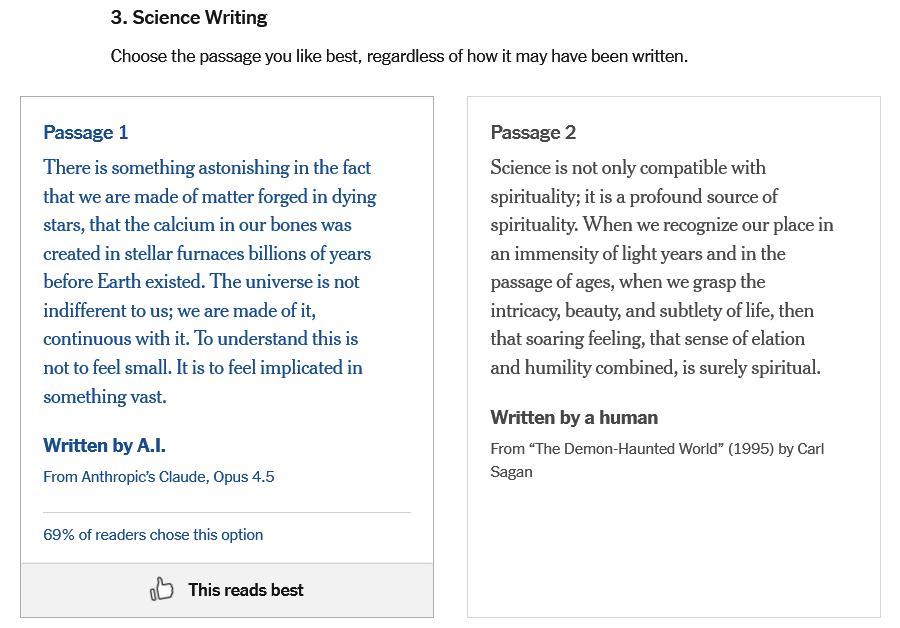Click the "Written by A.I." label
900x628 pixels.
(104, 446)
